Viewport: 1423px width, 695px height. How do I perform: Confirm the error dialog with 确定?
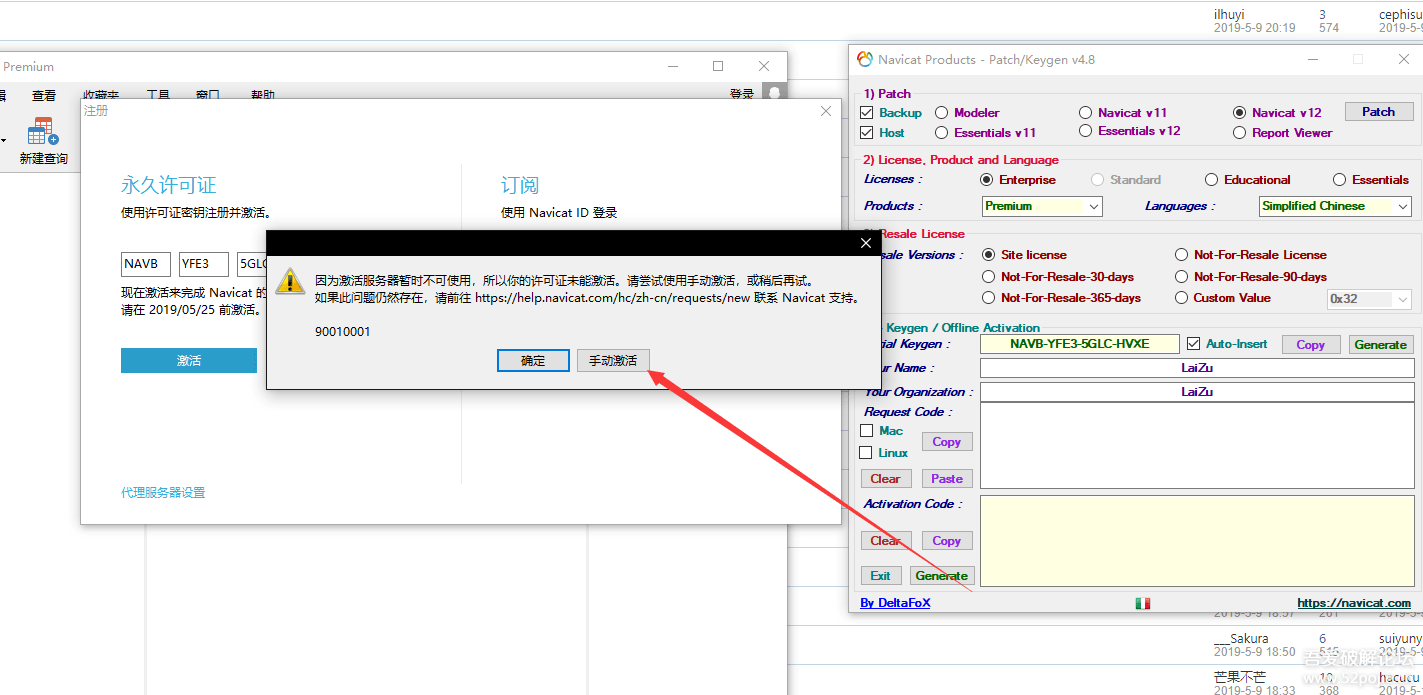(533, 361)
